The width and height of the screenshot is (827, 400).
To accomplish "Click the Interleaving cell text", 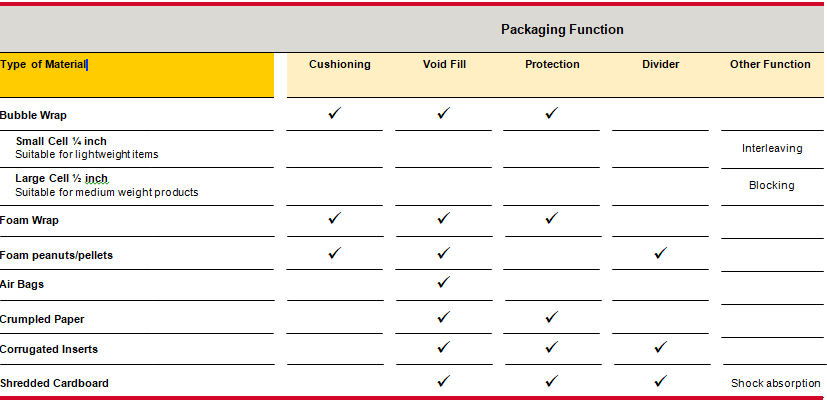I will [772, 148].
